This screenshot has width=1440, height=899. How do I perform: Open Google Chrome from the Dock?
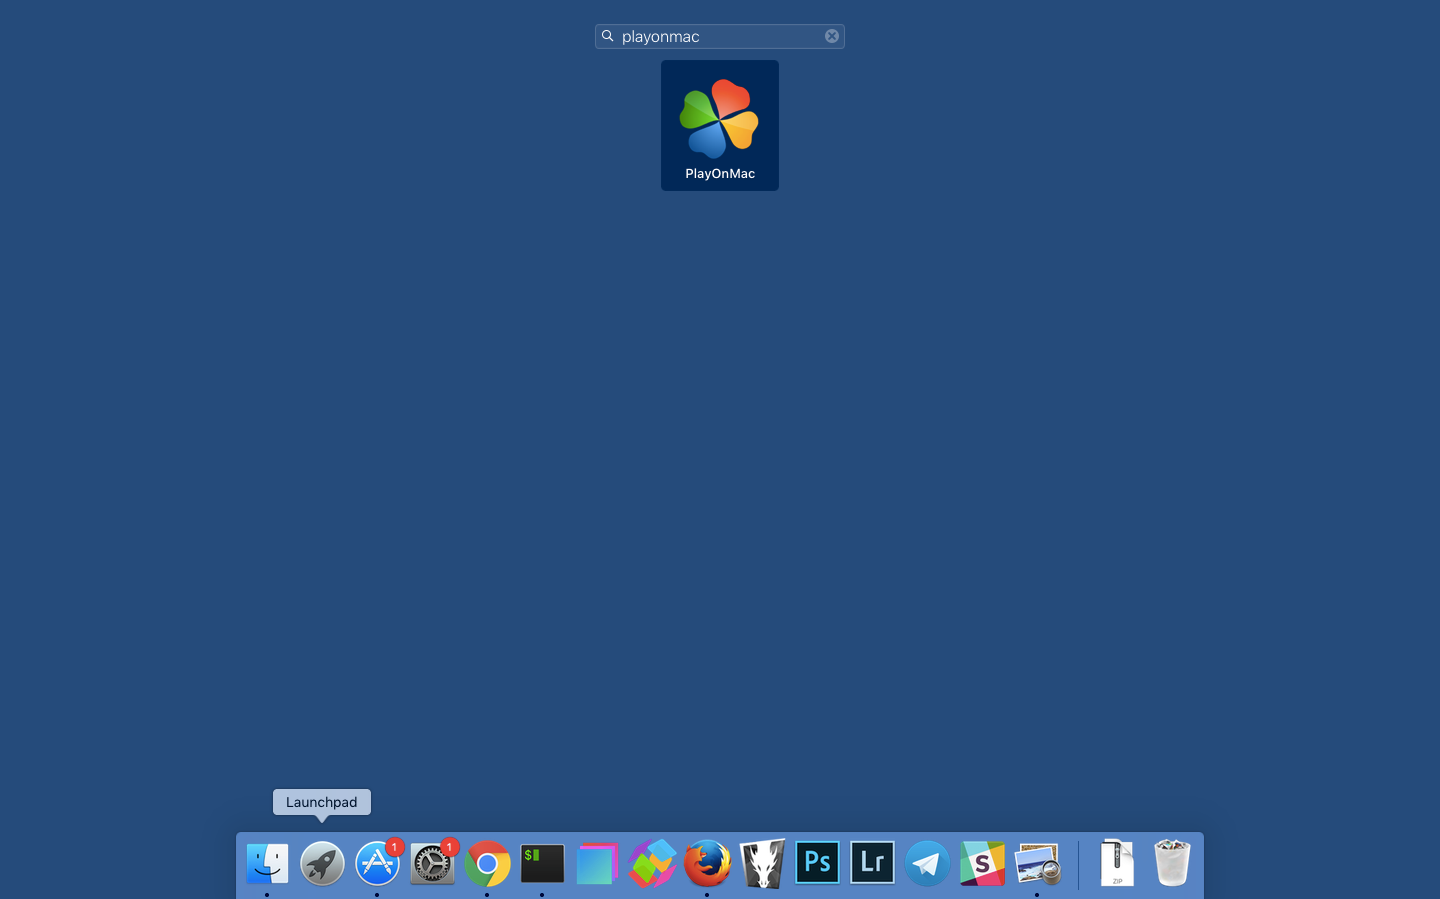coord(487,863)
